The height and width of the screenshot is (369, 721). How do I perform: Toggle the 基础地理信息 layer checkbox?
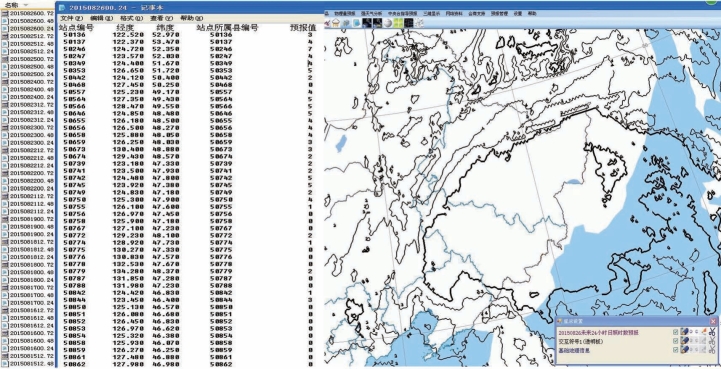pos(675,350)
